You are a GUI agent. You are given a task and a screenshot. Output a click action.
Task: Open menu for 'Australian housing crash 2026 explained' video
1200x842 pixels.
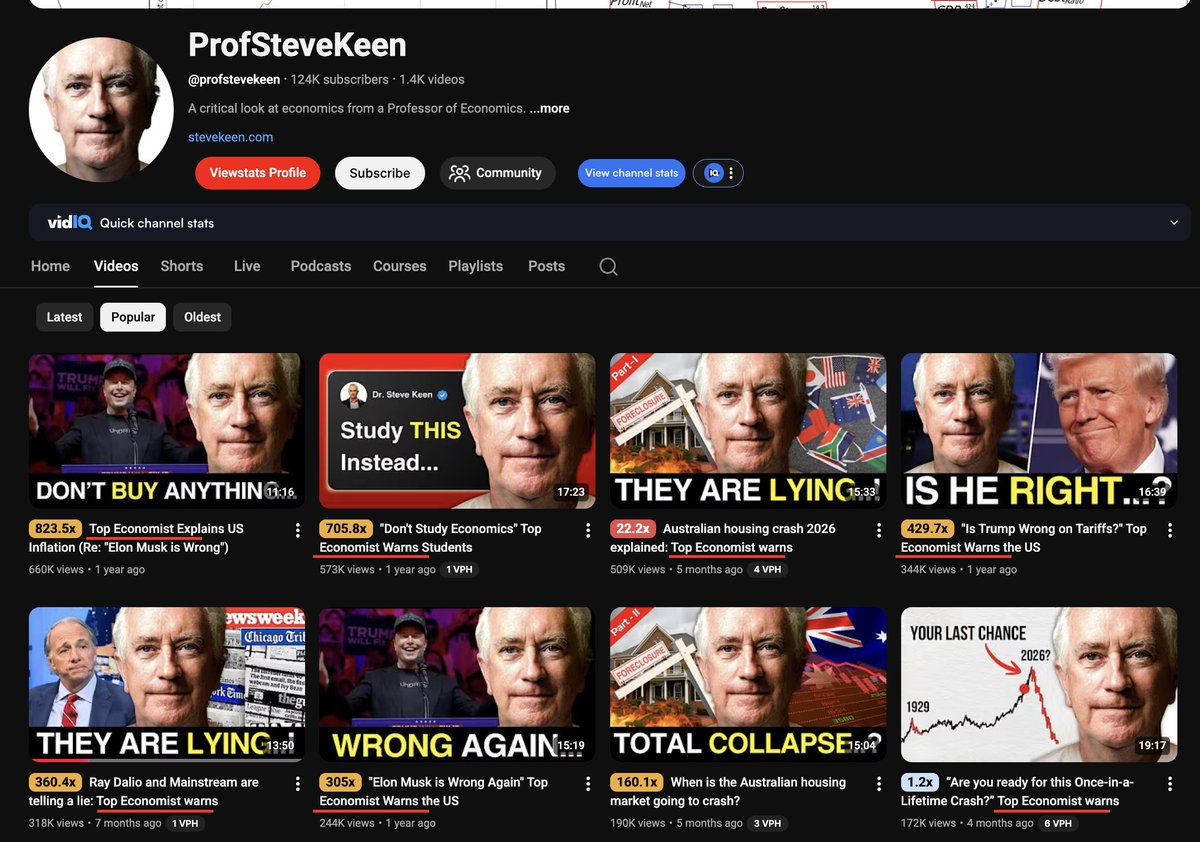(879, 530)
